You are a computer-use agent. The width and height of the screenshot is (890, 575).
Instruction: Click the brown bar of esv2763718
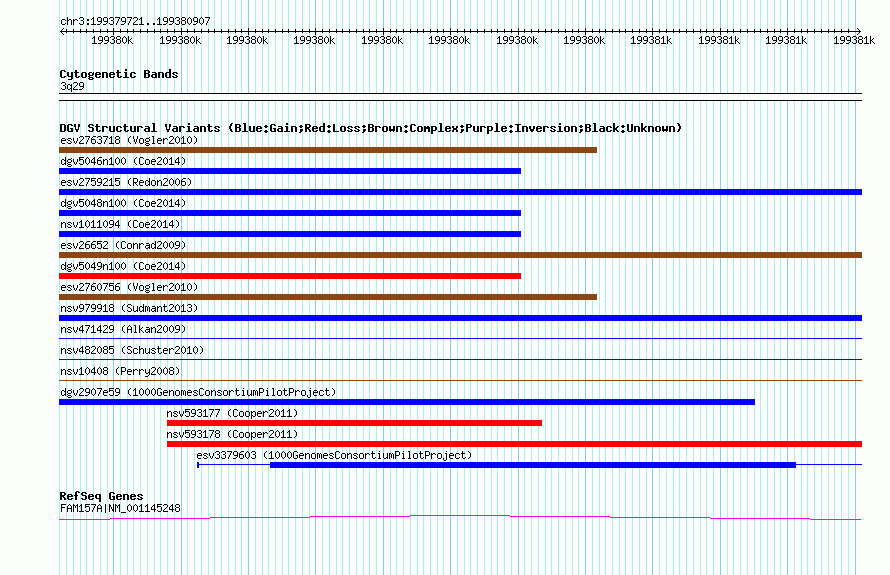[x=328, y=150]
